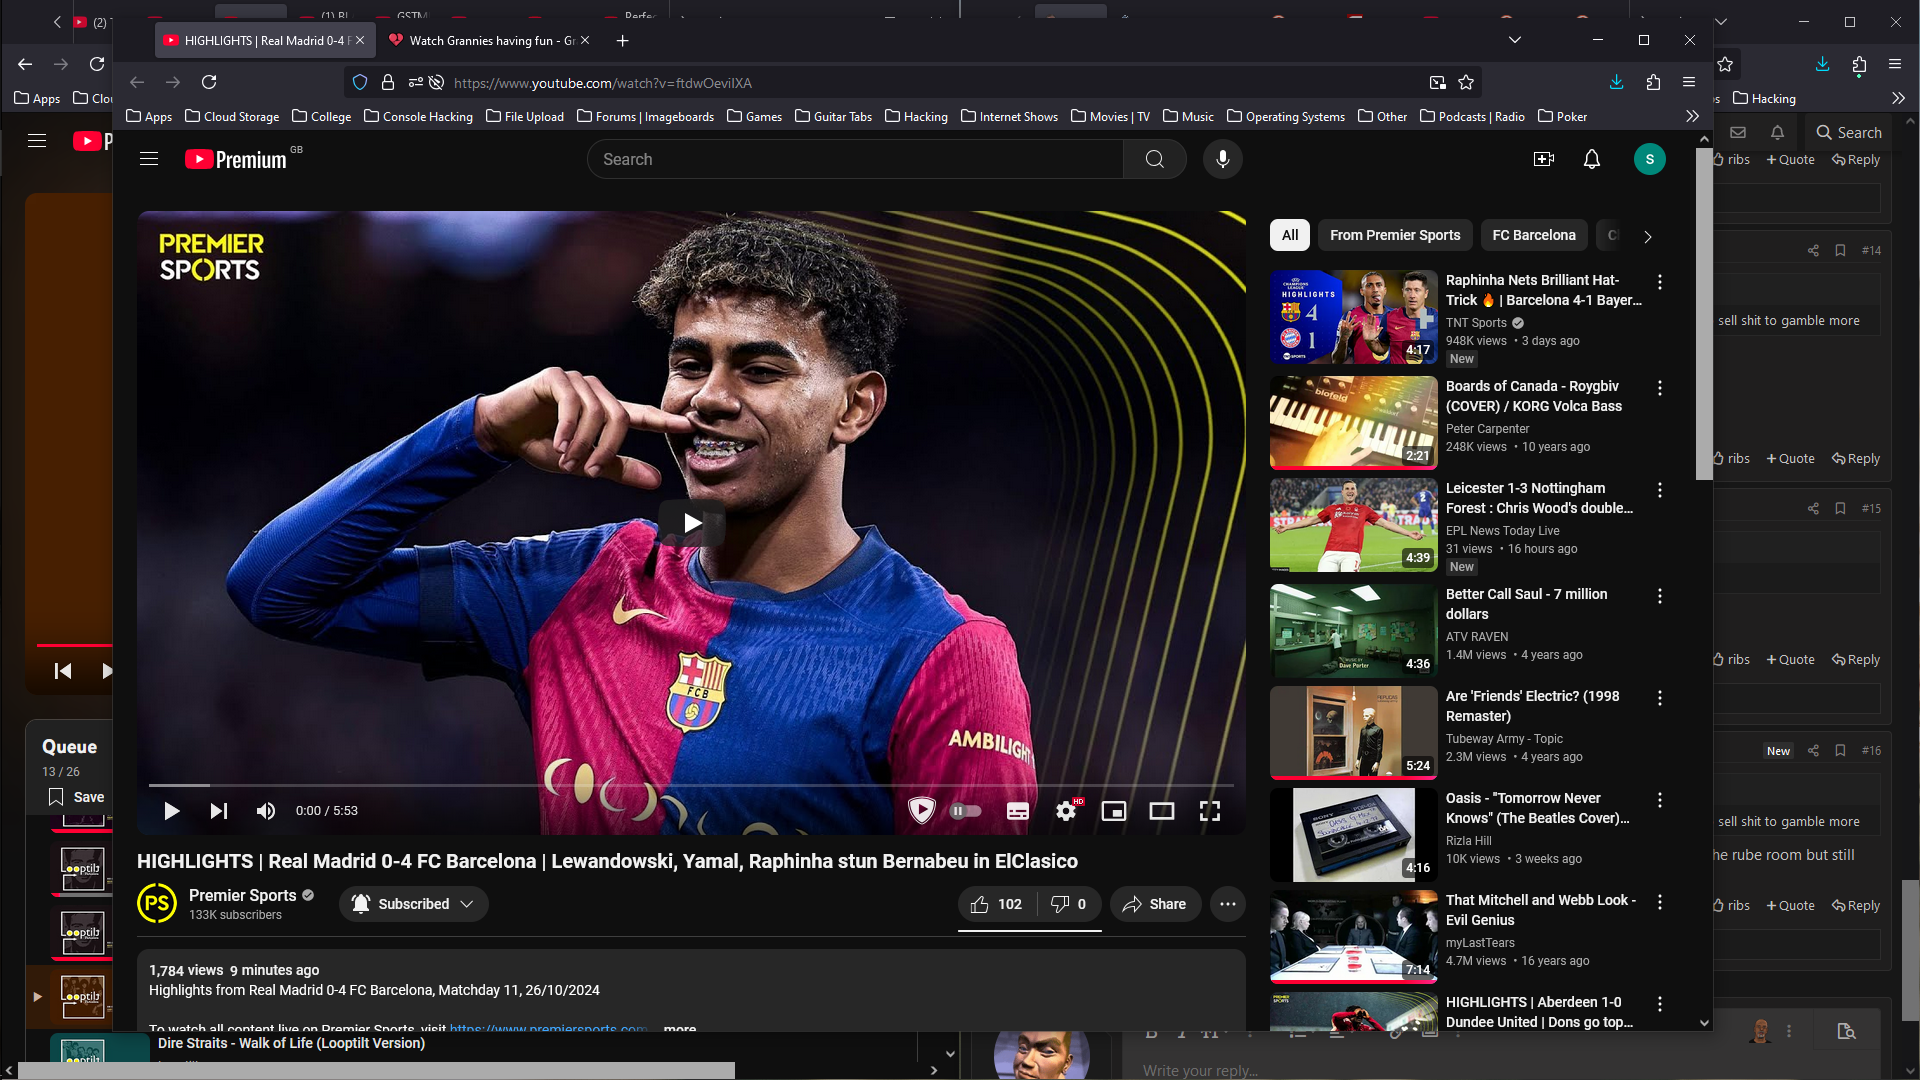Open Subscribed notification dropdown
This screenshot has width=1920, height=1080.
(413, 904)
